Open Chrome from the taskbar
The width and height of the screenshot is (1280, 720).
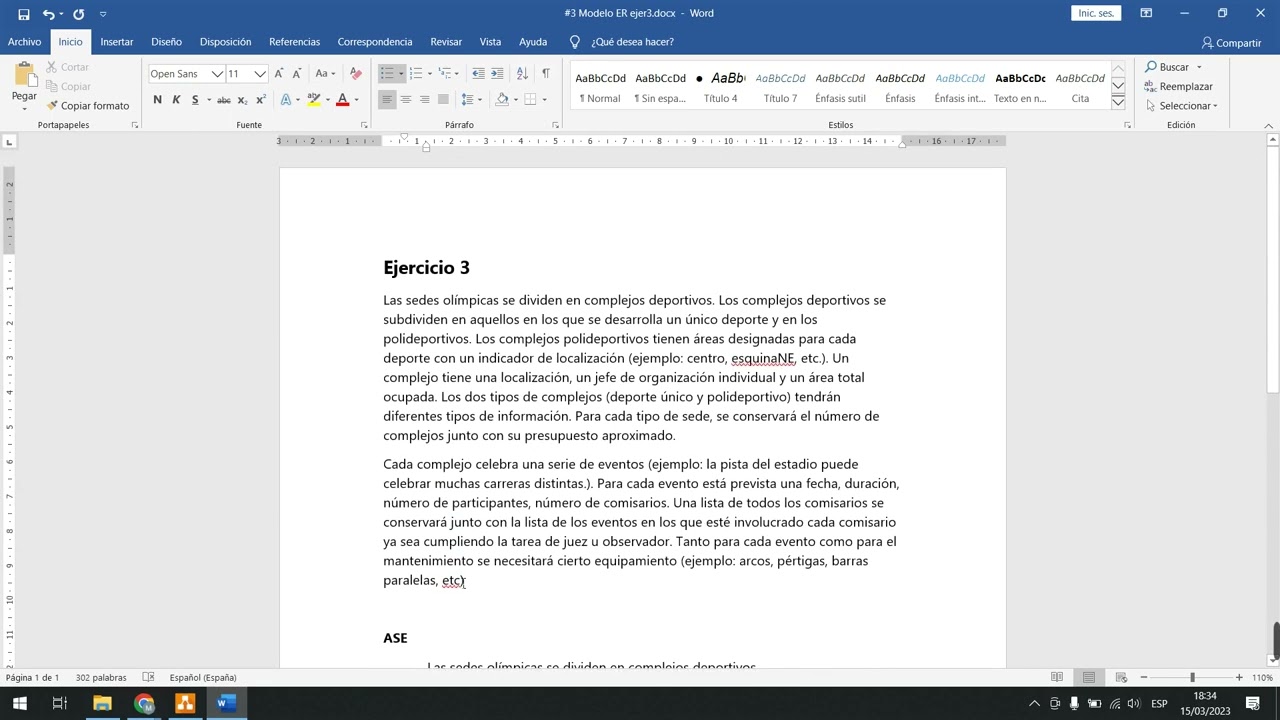click(144, 704)
